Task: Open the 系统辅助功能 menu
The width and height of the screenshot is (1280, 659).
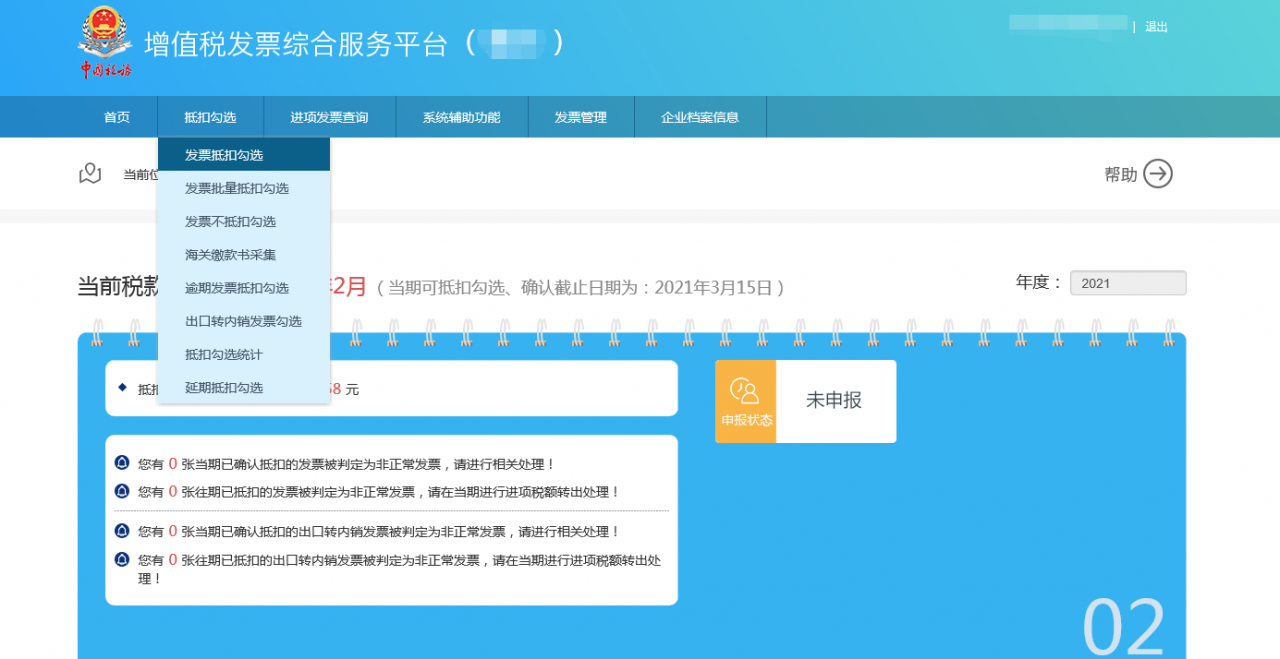Action: coord(461,116)
